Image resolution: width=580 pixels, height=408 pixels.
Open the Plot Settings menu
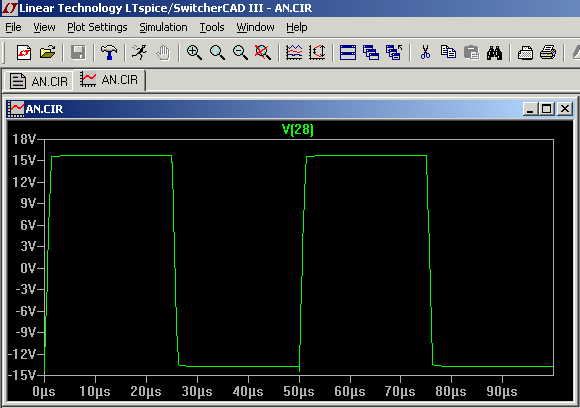tap(97, 27)
